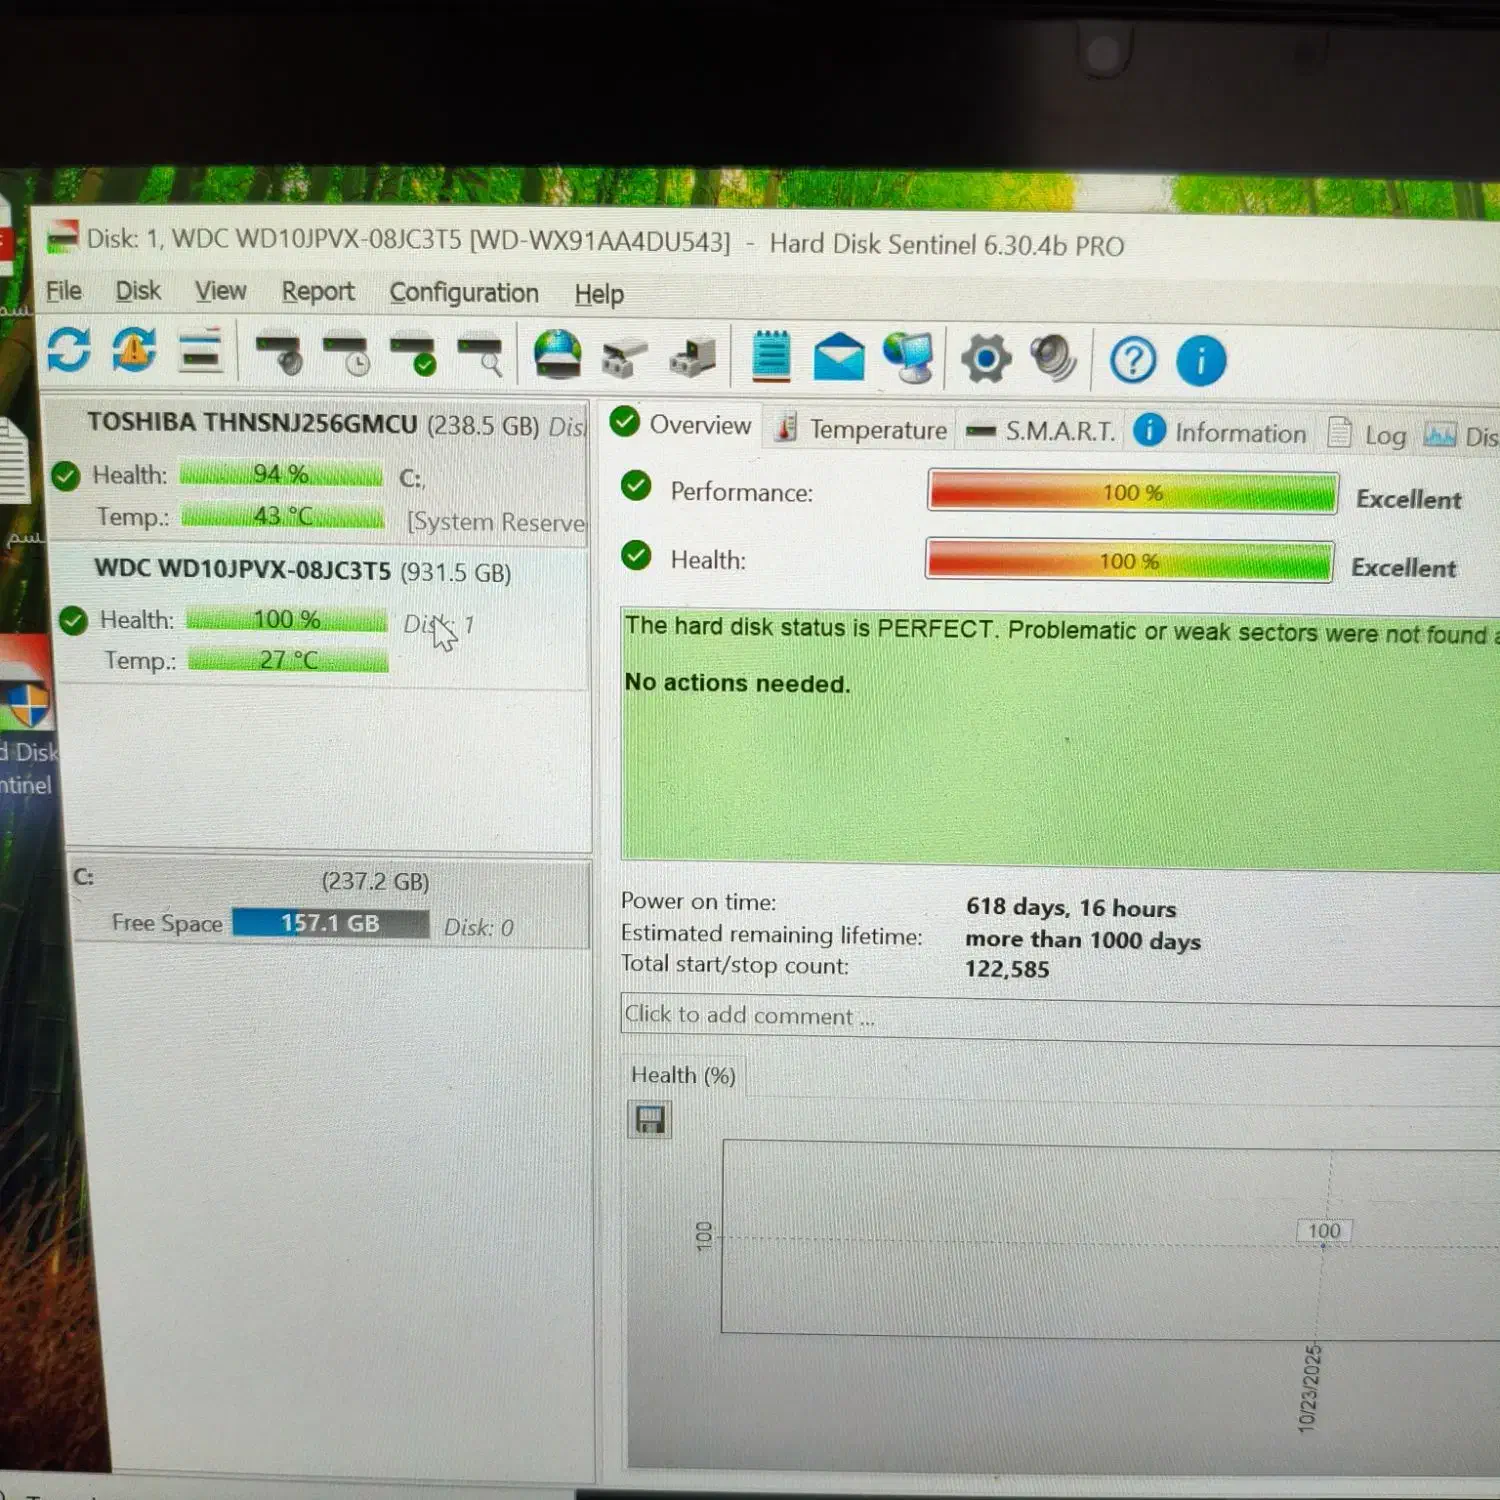1500x1500 pixels.
Task: Open the gear configuration icon
Action: coord(986,359)
